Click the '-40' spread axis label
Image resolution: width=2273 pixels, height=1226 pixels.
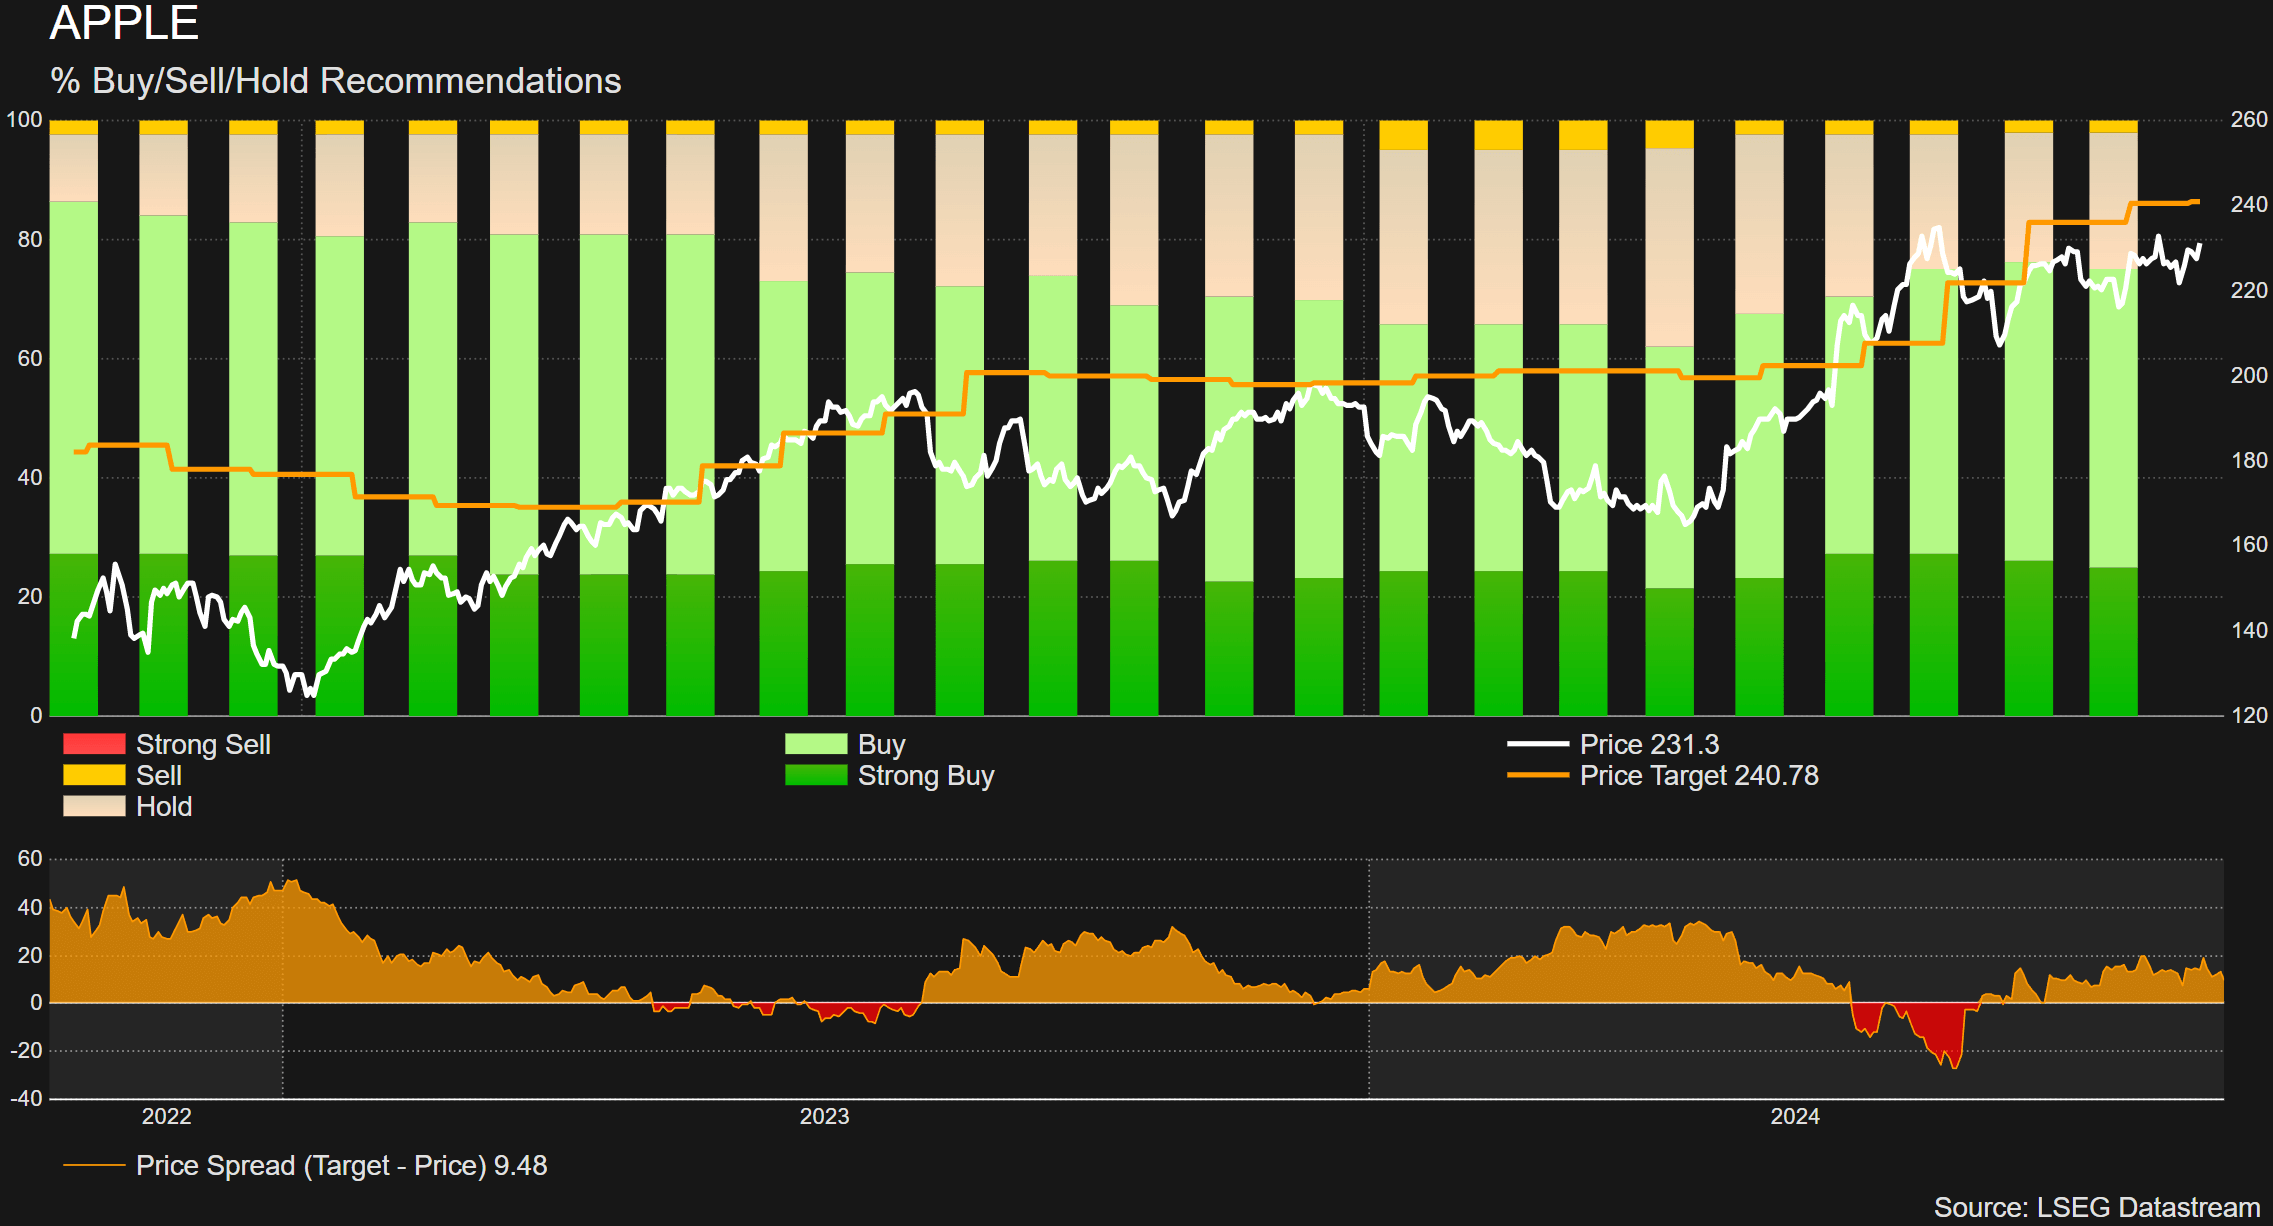tap(27, 1098)
